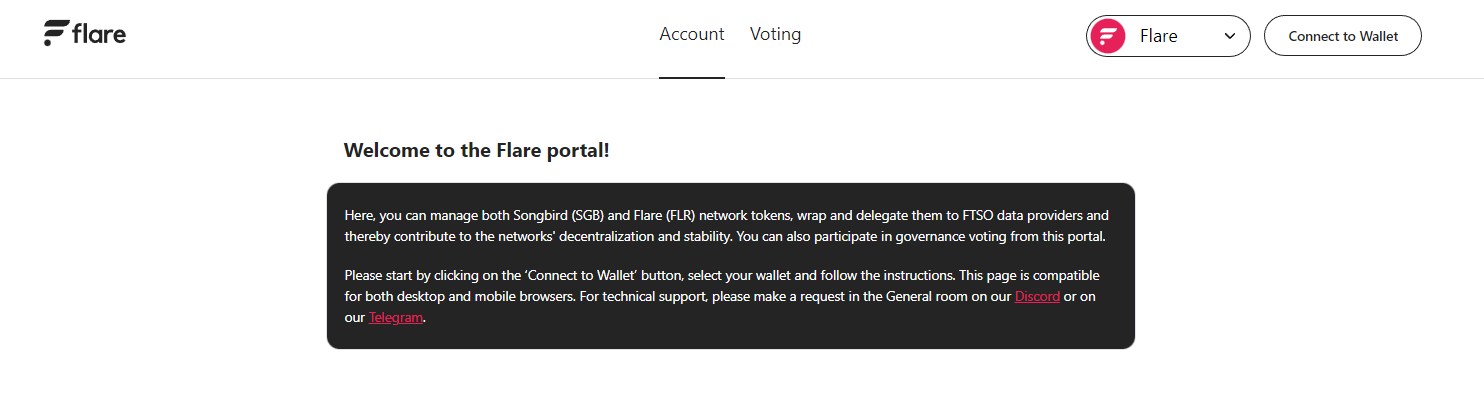Screen dimensions: 1484x400
Task: Open the Telegram link
Action: pyautogui.click(x=396, y=317)
